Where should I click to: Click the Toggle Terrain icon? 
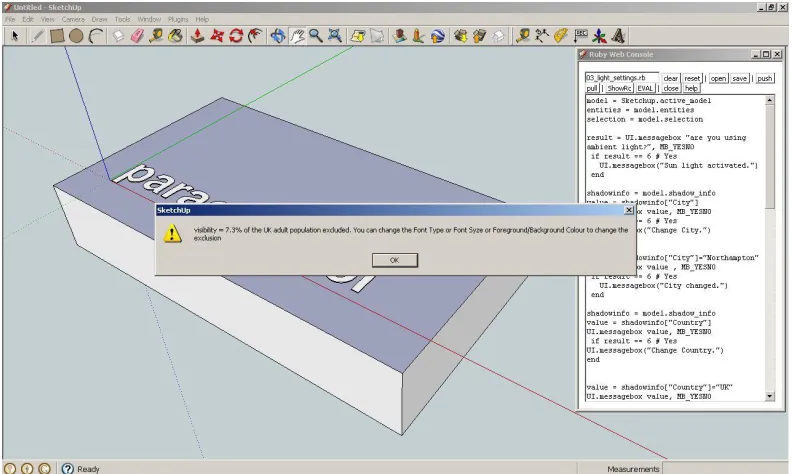pos(377,36)
